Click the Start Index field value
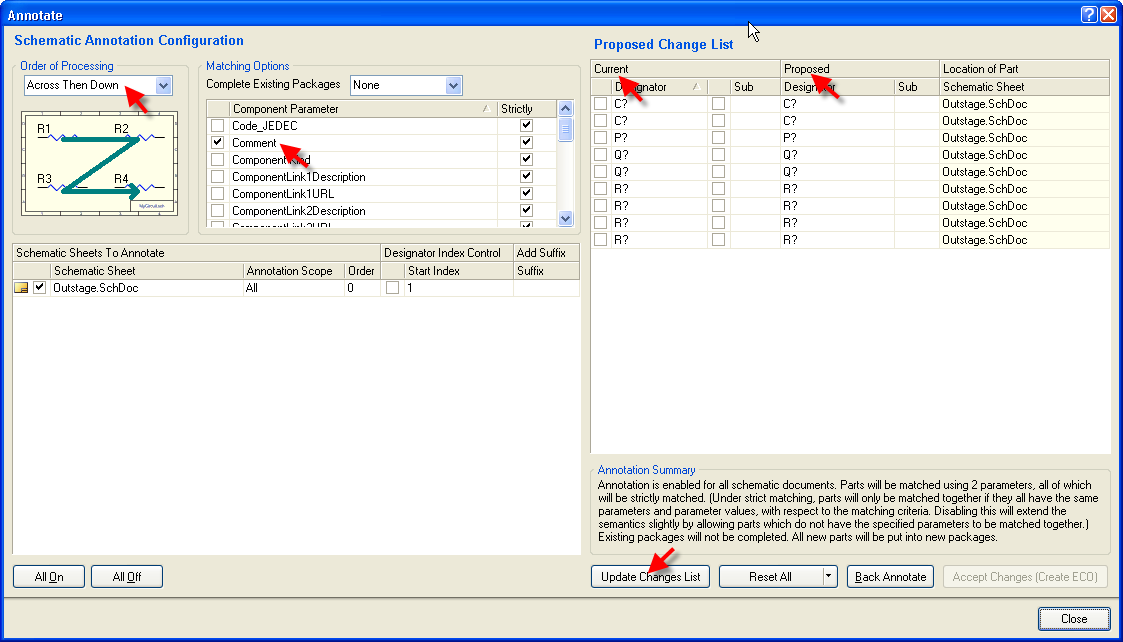The height and width of the screenshot is (642, 1123). point(458,288)
